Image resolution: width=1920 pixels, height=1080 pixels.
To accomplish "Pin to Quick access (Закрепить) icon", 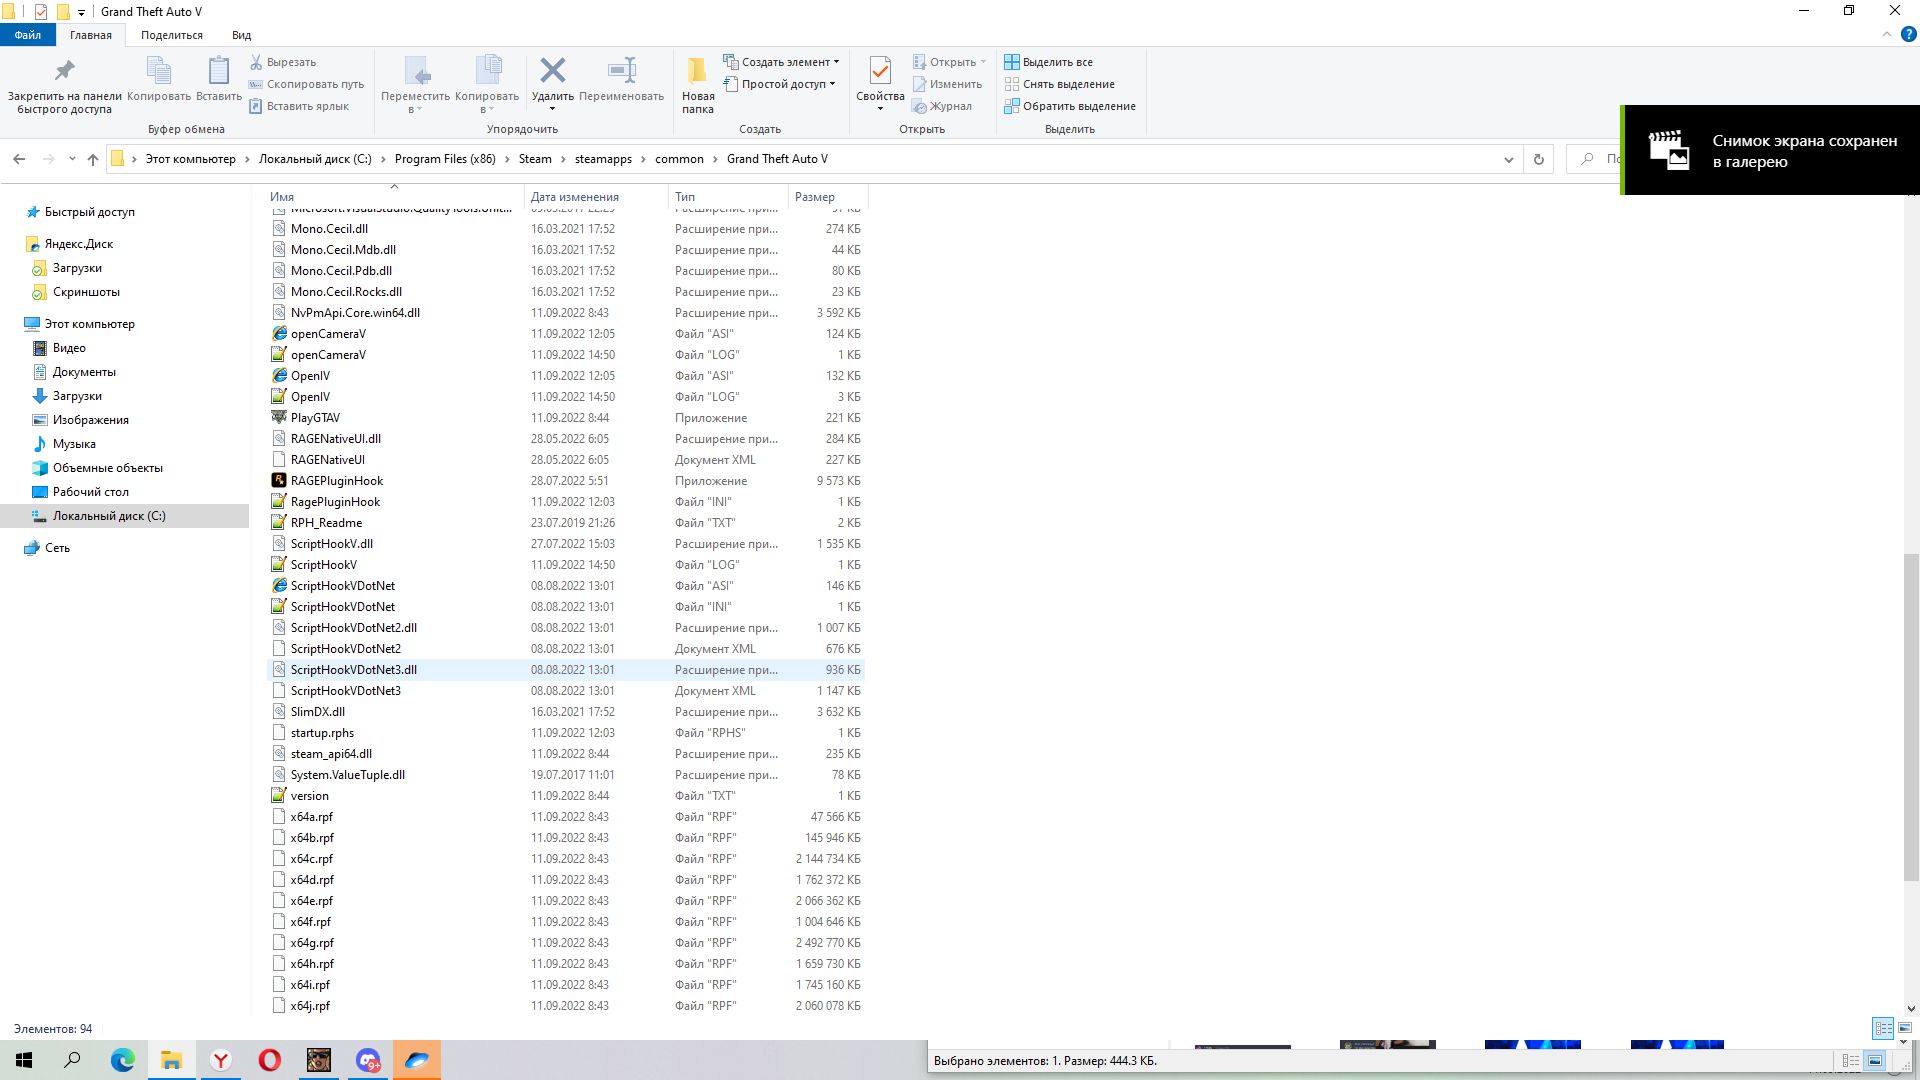I will coord(64,72).
